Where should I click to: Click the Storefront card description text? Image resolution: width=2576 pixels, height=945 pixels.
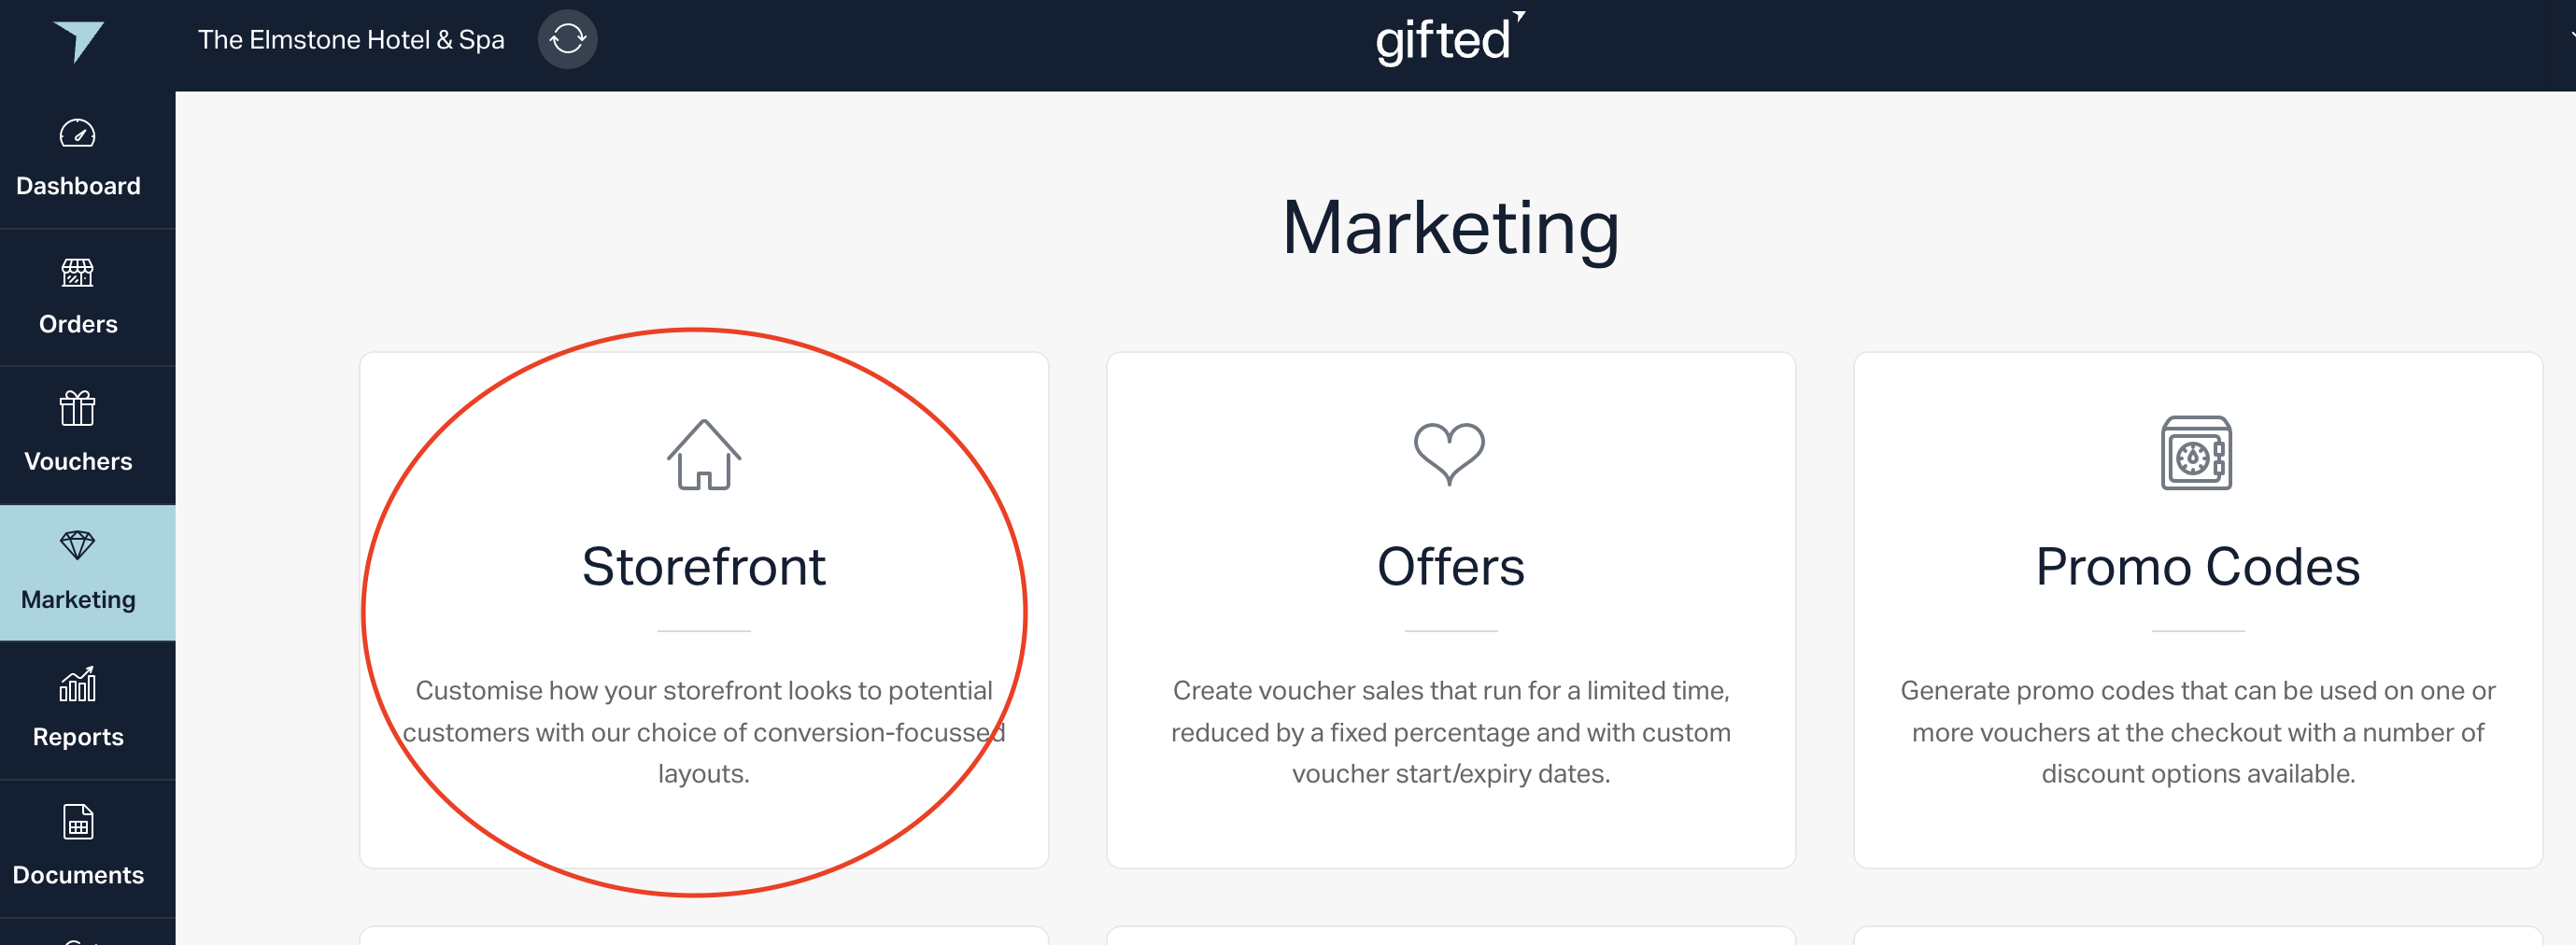coord(704,732)
